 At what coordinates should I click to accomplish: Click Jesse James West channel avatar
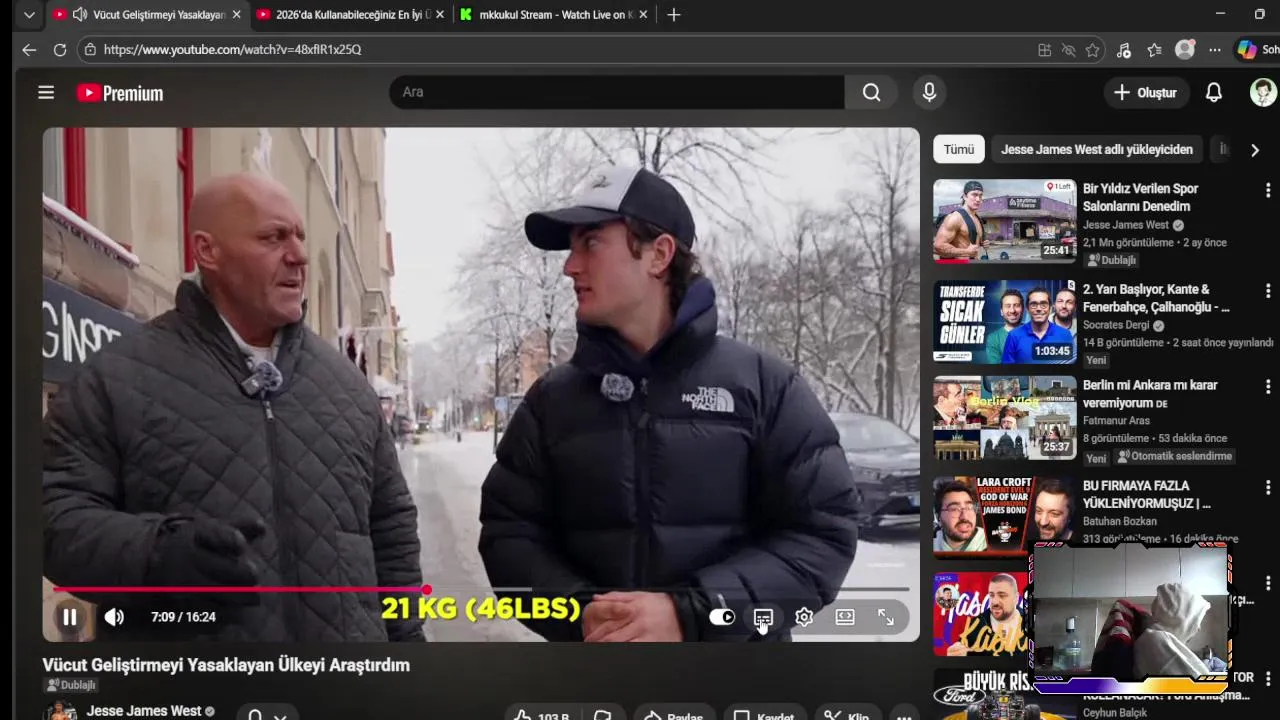[62, 711]
